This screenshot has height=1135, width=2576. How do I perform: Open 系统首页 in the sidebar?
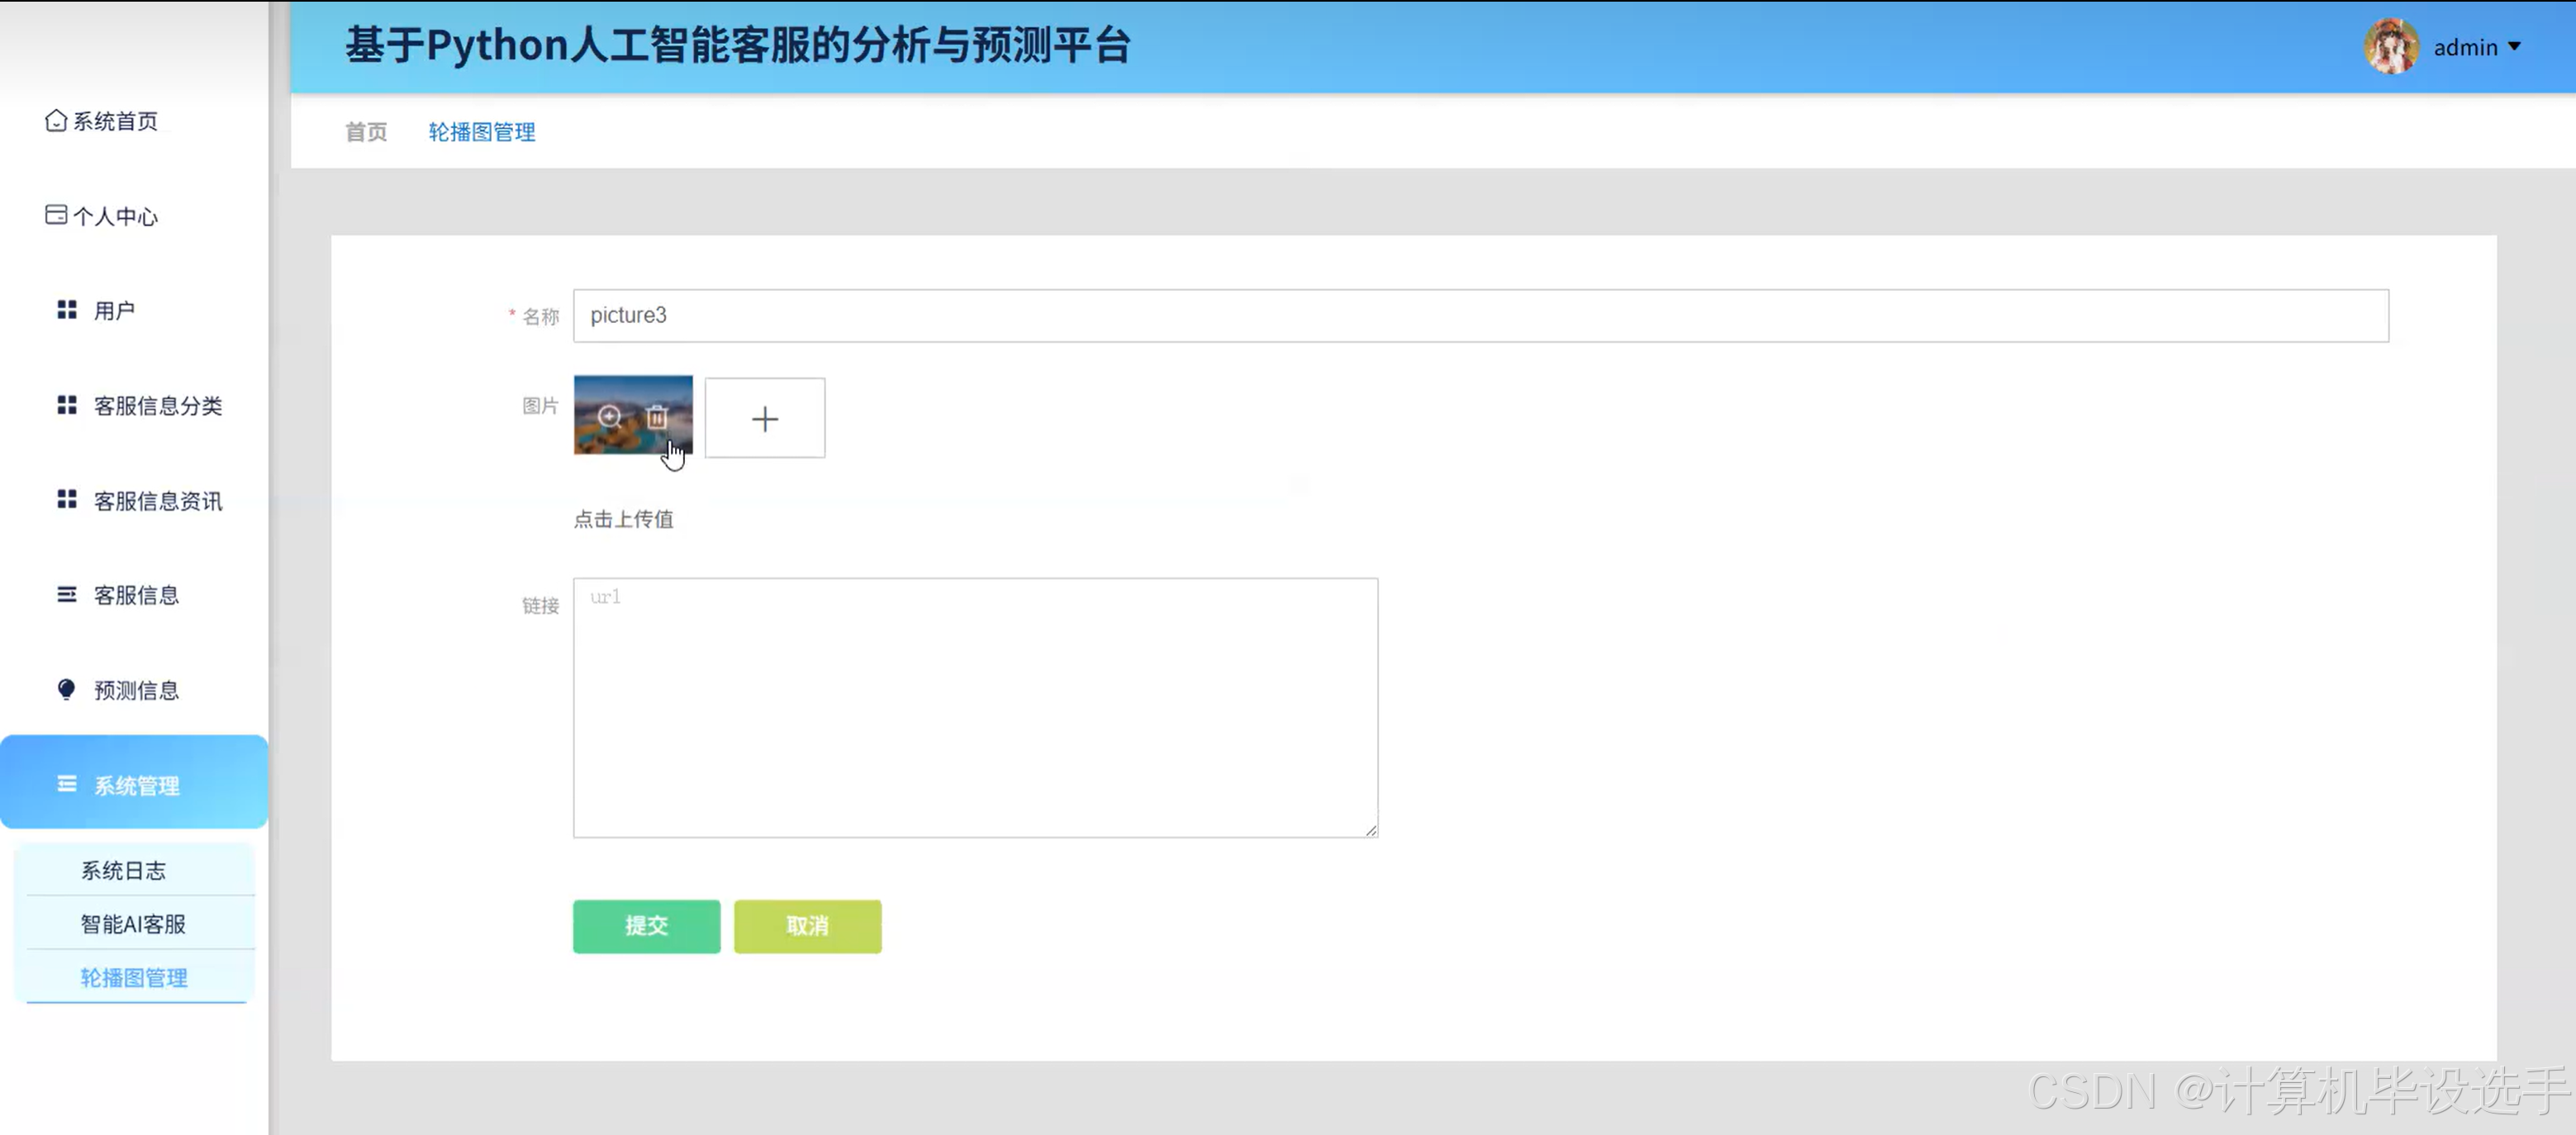pyautogui.click(x=115, y=121)
